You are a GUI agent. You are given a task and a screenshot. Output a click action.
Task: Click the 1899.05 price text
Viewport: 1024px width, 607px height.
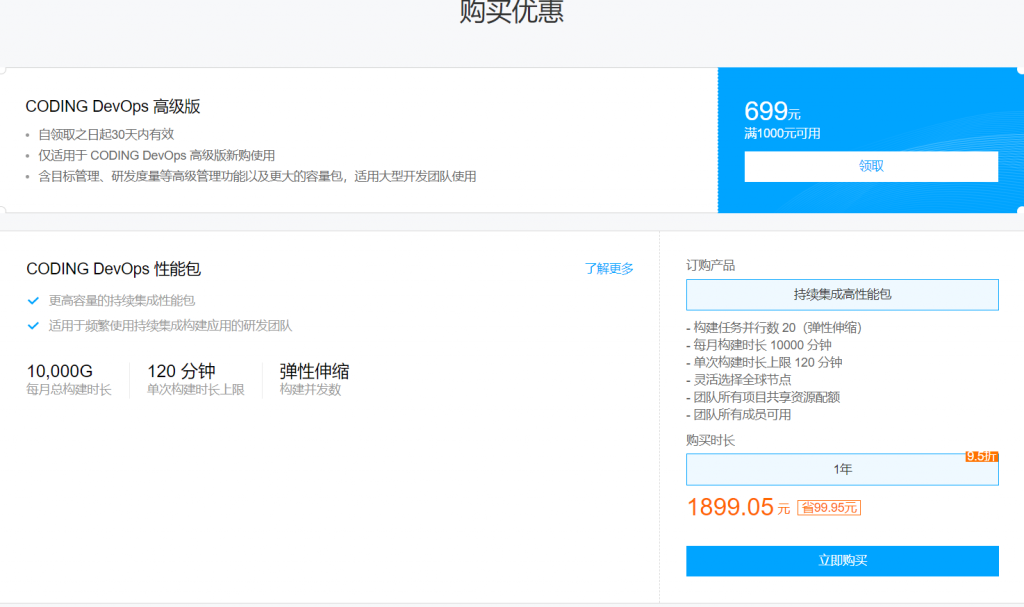(730, 507)
